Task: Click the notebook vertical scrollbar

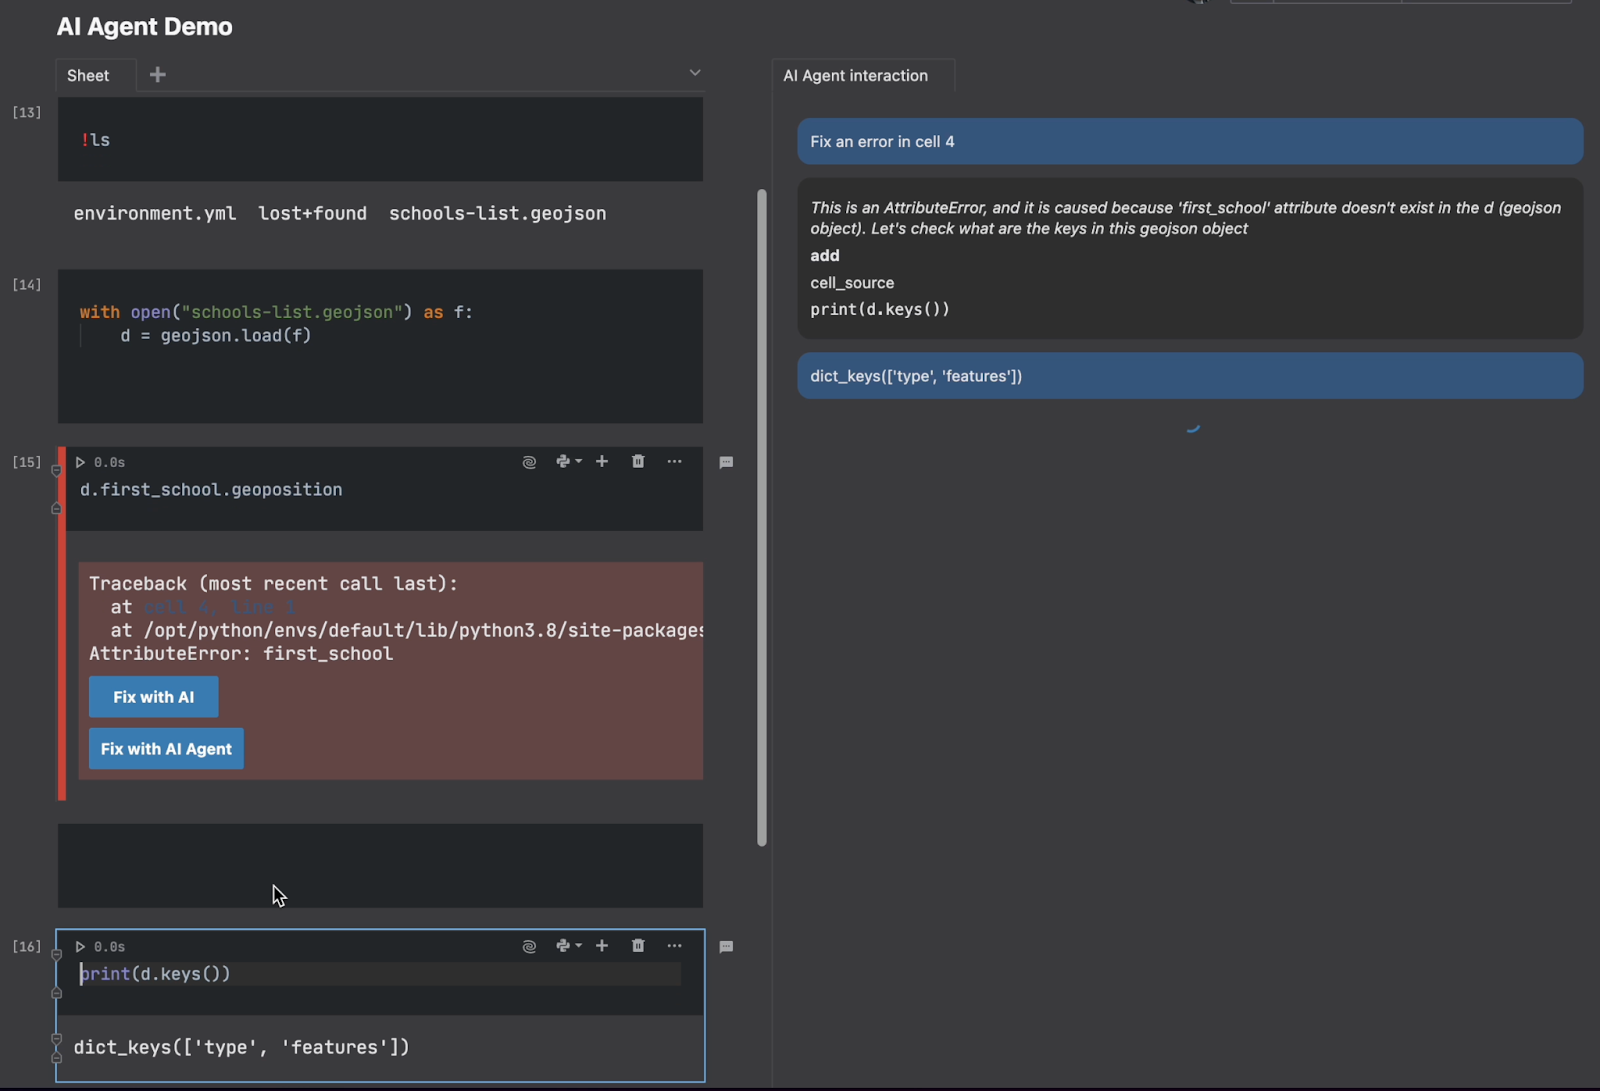Action: pos(762,518)
